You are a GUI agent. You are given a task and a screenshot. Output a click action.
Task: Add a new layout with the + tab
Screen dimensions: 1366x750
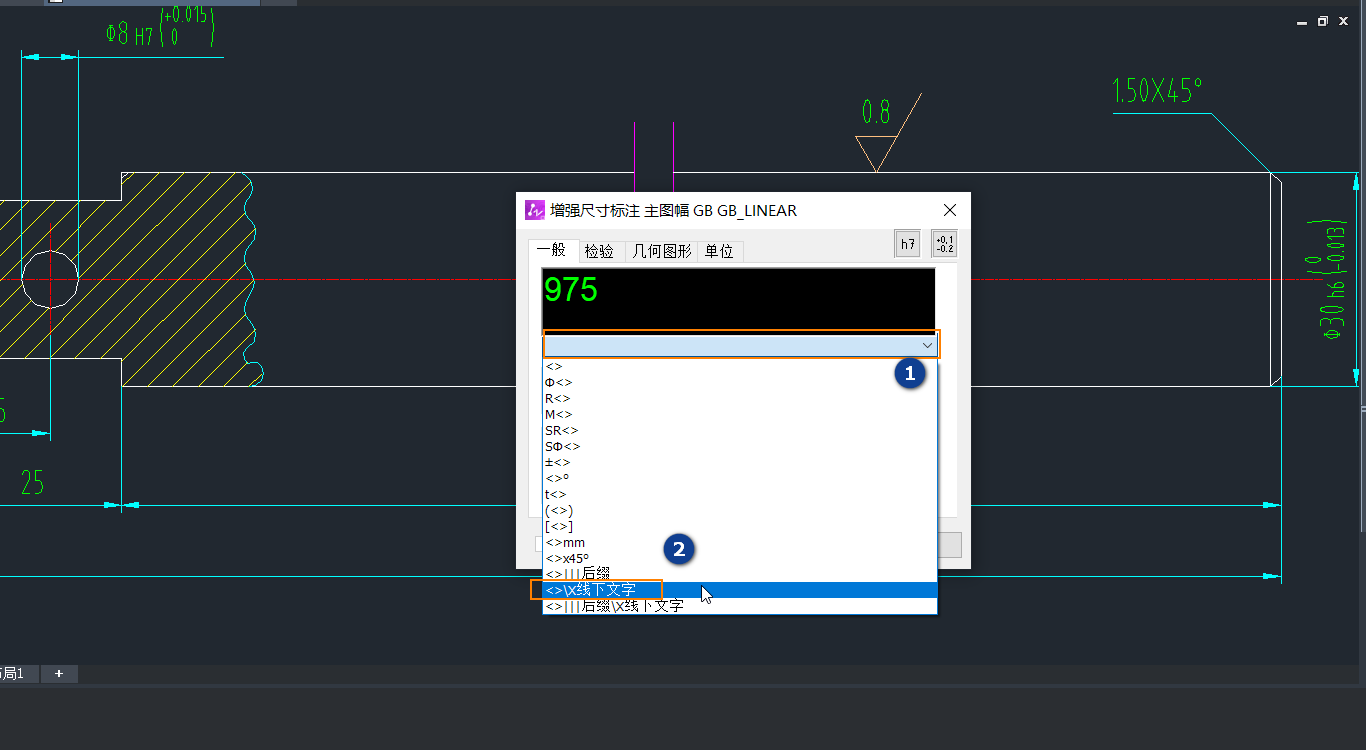click(59, 674)
